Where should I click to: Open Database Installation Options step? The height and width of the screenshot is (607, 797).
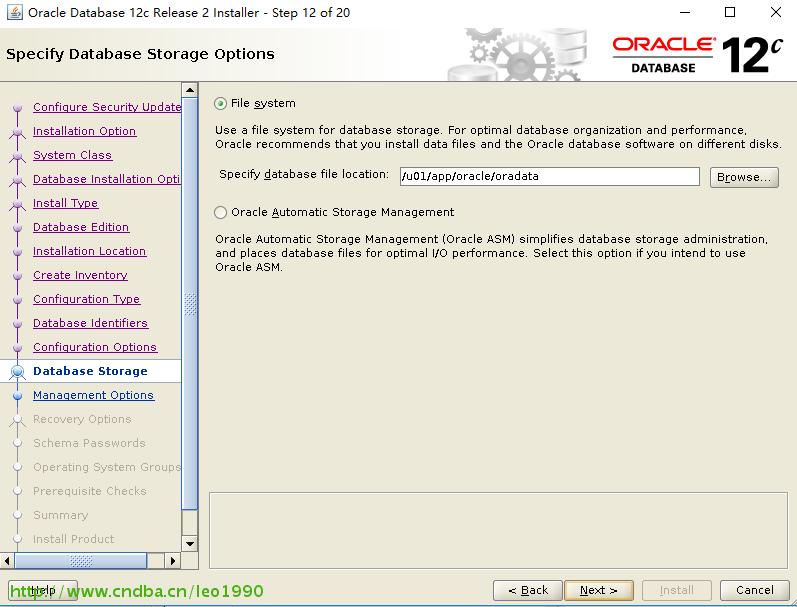[x=107, y=179]
